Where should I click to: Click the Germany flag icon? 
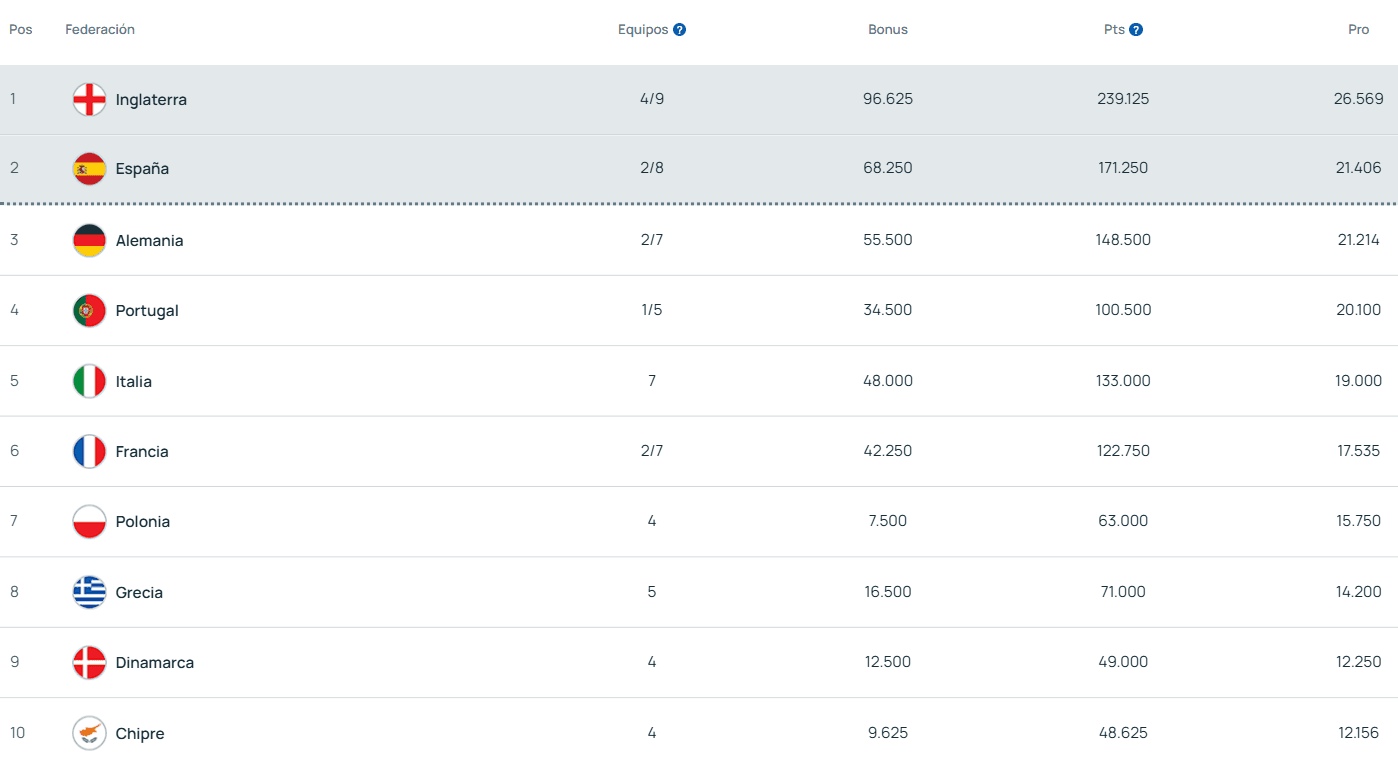89,241
